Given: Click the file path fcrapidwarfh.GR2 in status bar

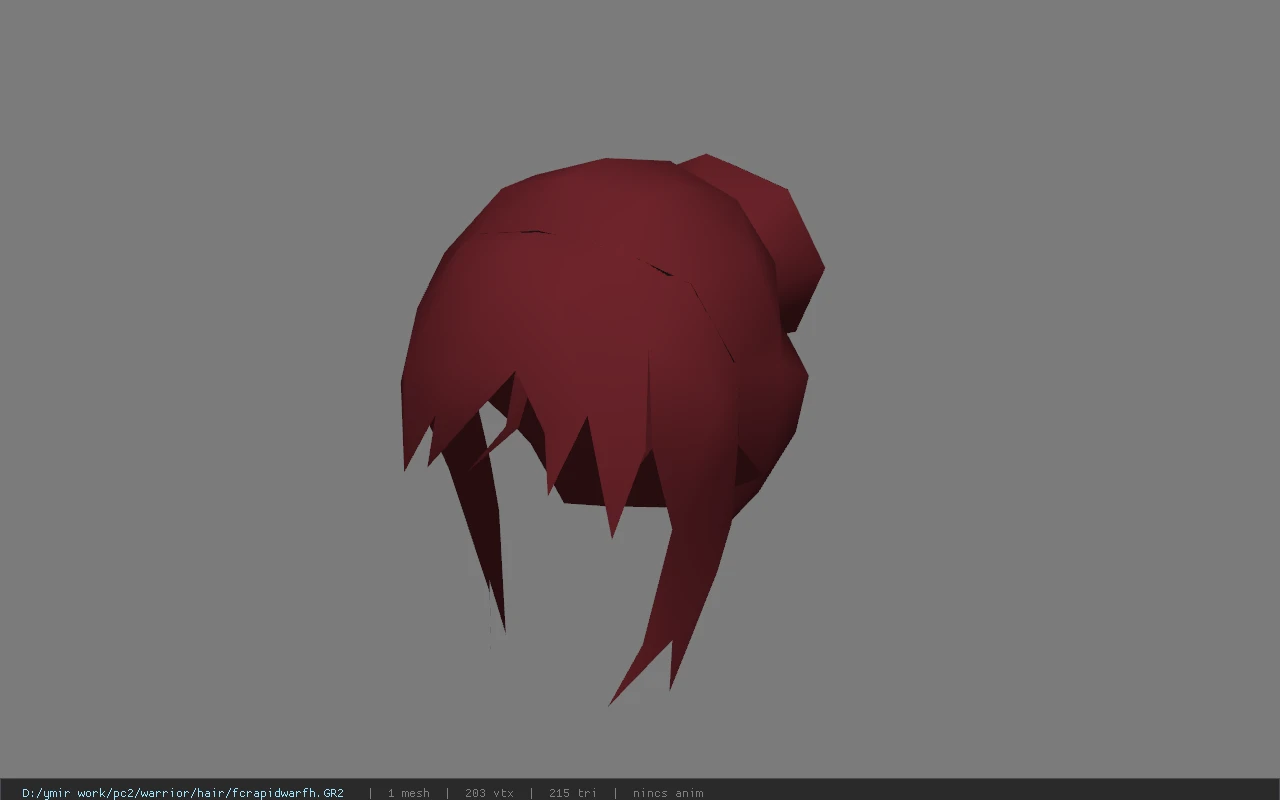Looking at the screenshot, I should (183, 793).
